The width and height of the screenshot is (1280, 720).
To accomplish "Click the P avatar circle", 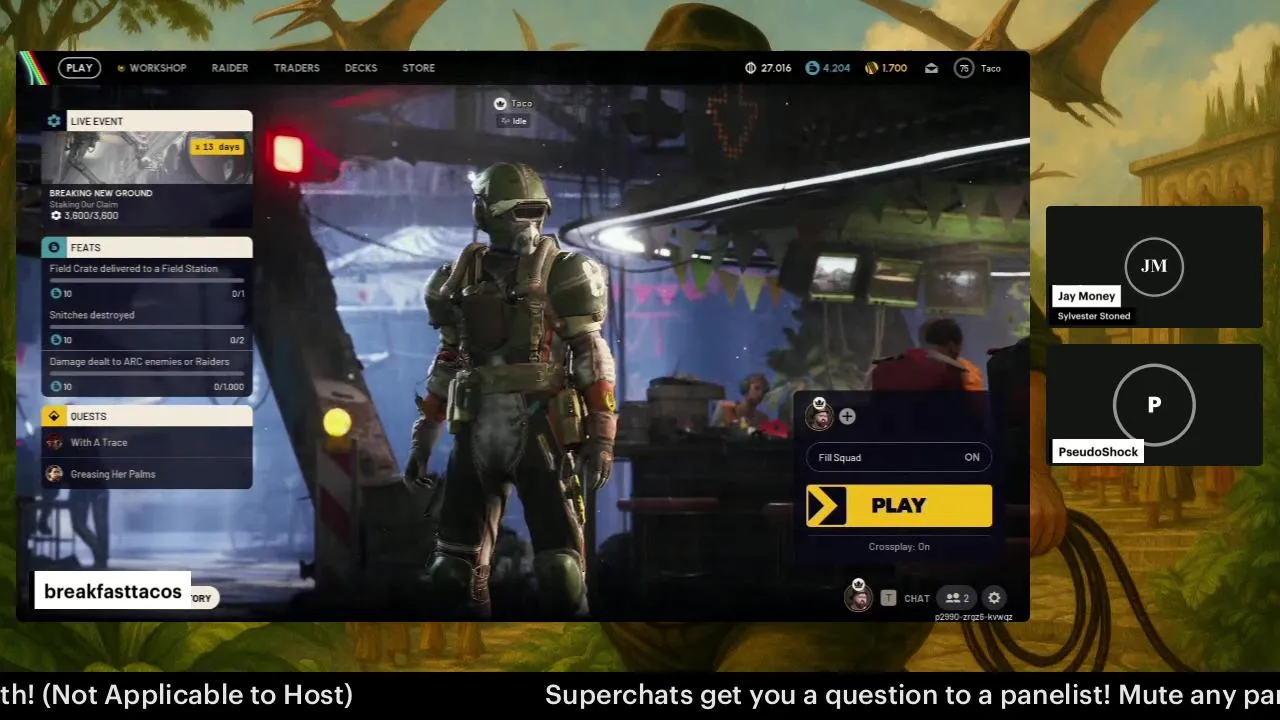I will [x=1154, y=405].
